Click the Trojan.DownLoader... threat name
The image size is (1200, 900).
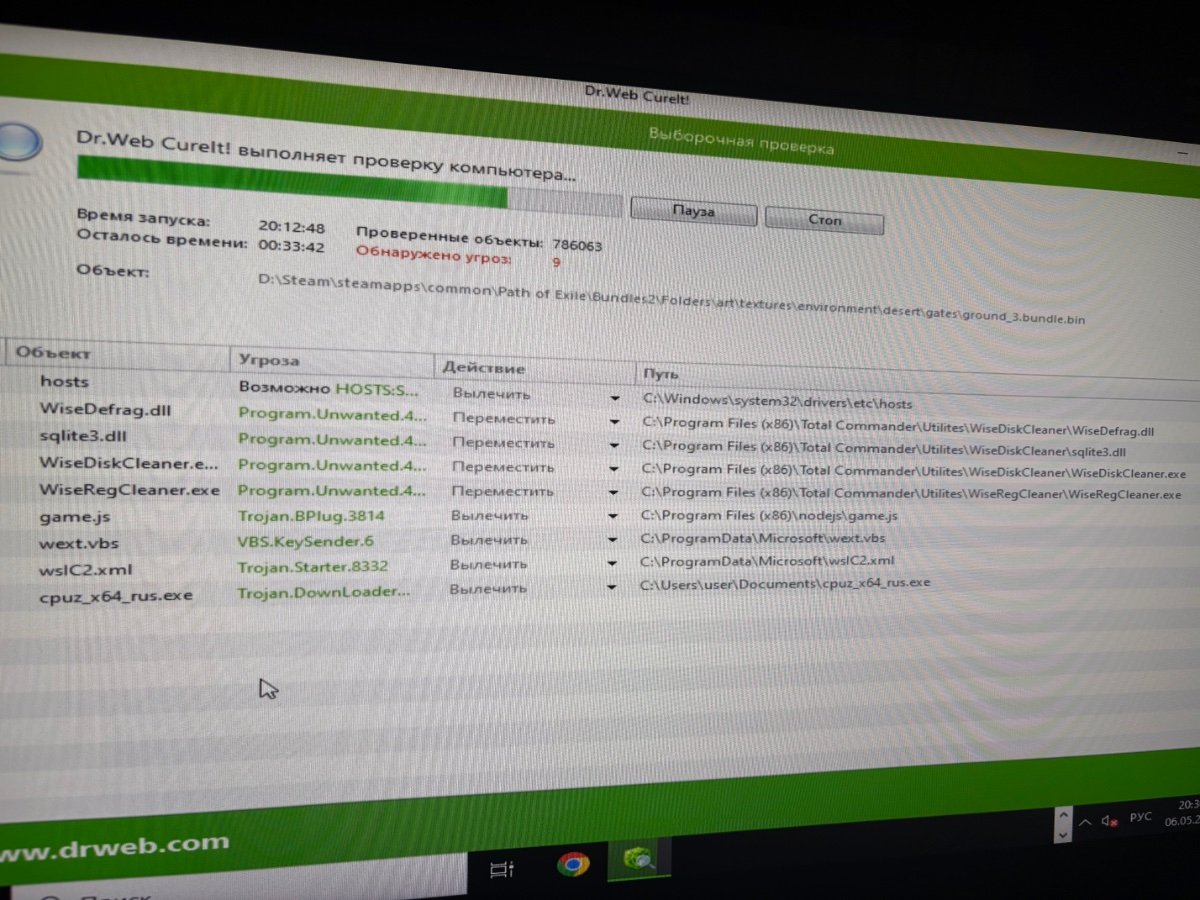point(324,592)
